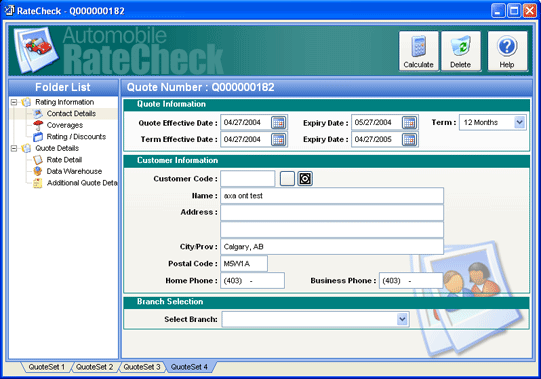Image resolution: width=541 pixels, height=379 pixels.
Task: Select Quote Details tree label
Action: 57,148
